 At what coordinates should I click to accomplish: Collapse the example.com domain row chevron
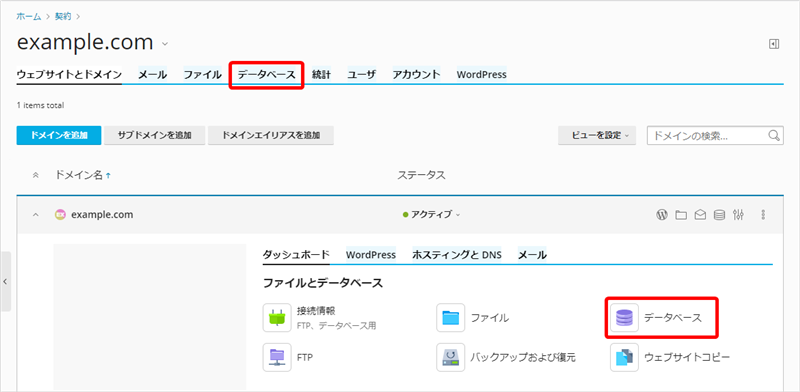pos(35,215)
